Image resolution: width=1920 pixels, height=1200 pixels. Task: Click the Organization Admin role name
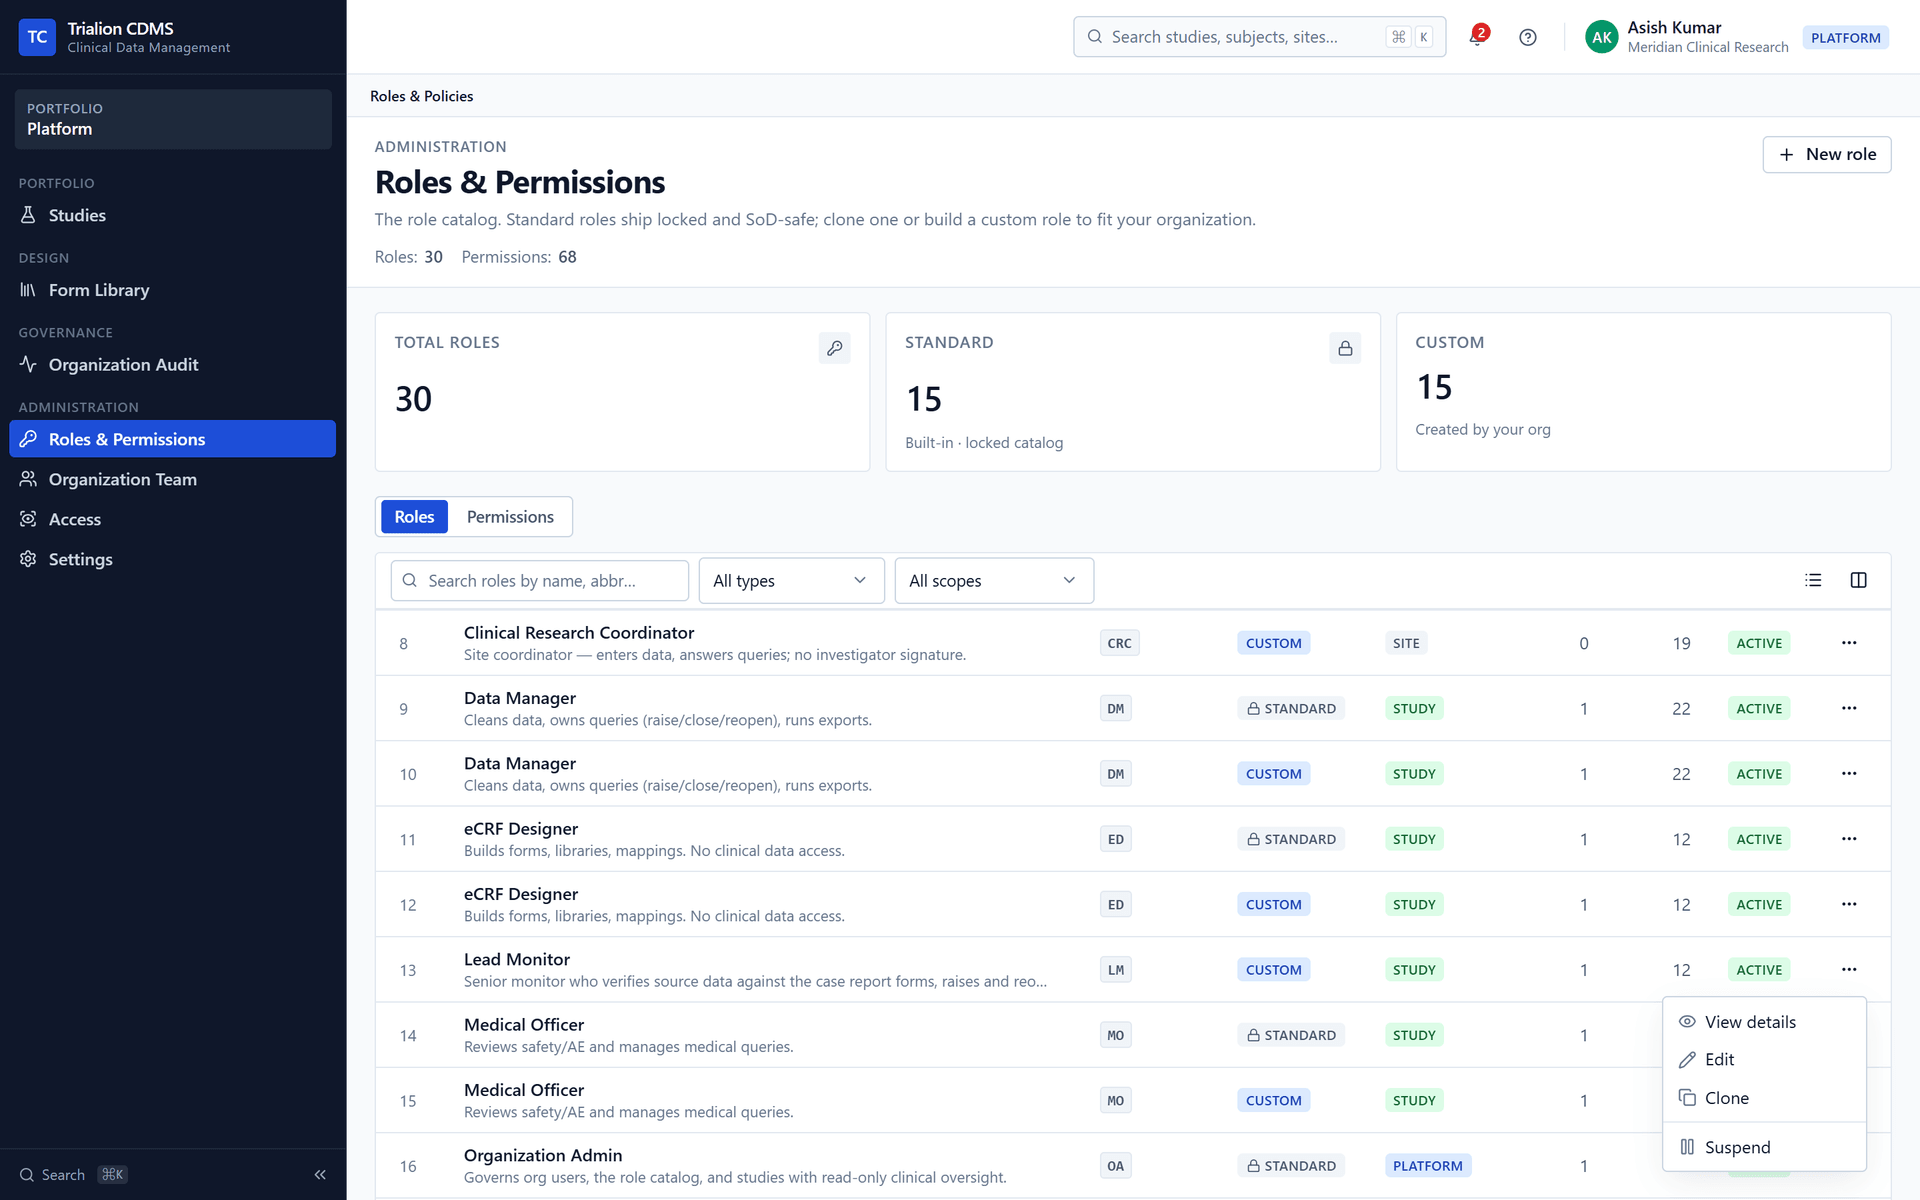[543, 1155]
